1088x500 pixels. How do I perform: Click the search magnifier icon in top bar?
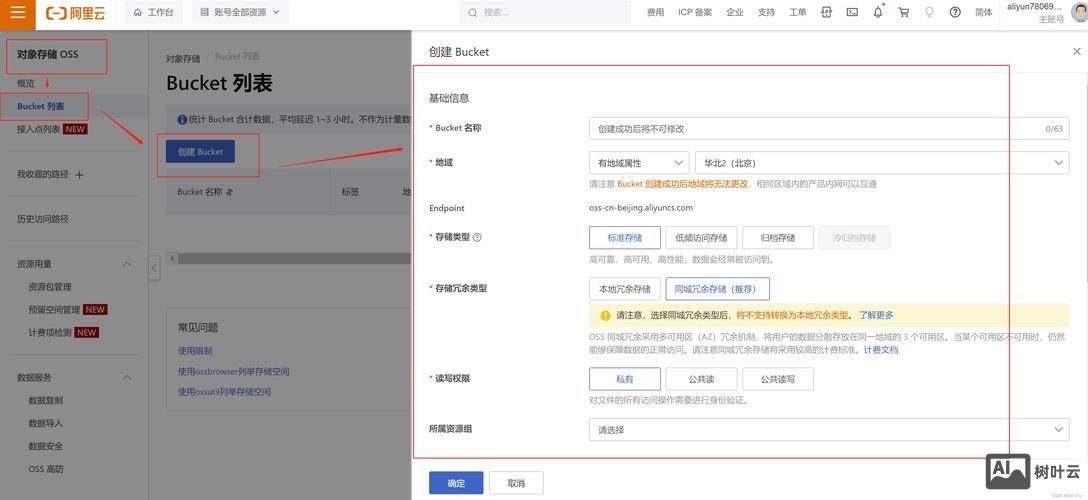tap(473, 12)
